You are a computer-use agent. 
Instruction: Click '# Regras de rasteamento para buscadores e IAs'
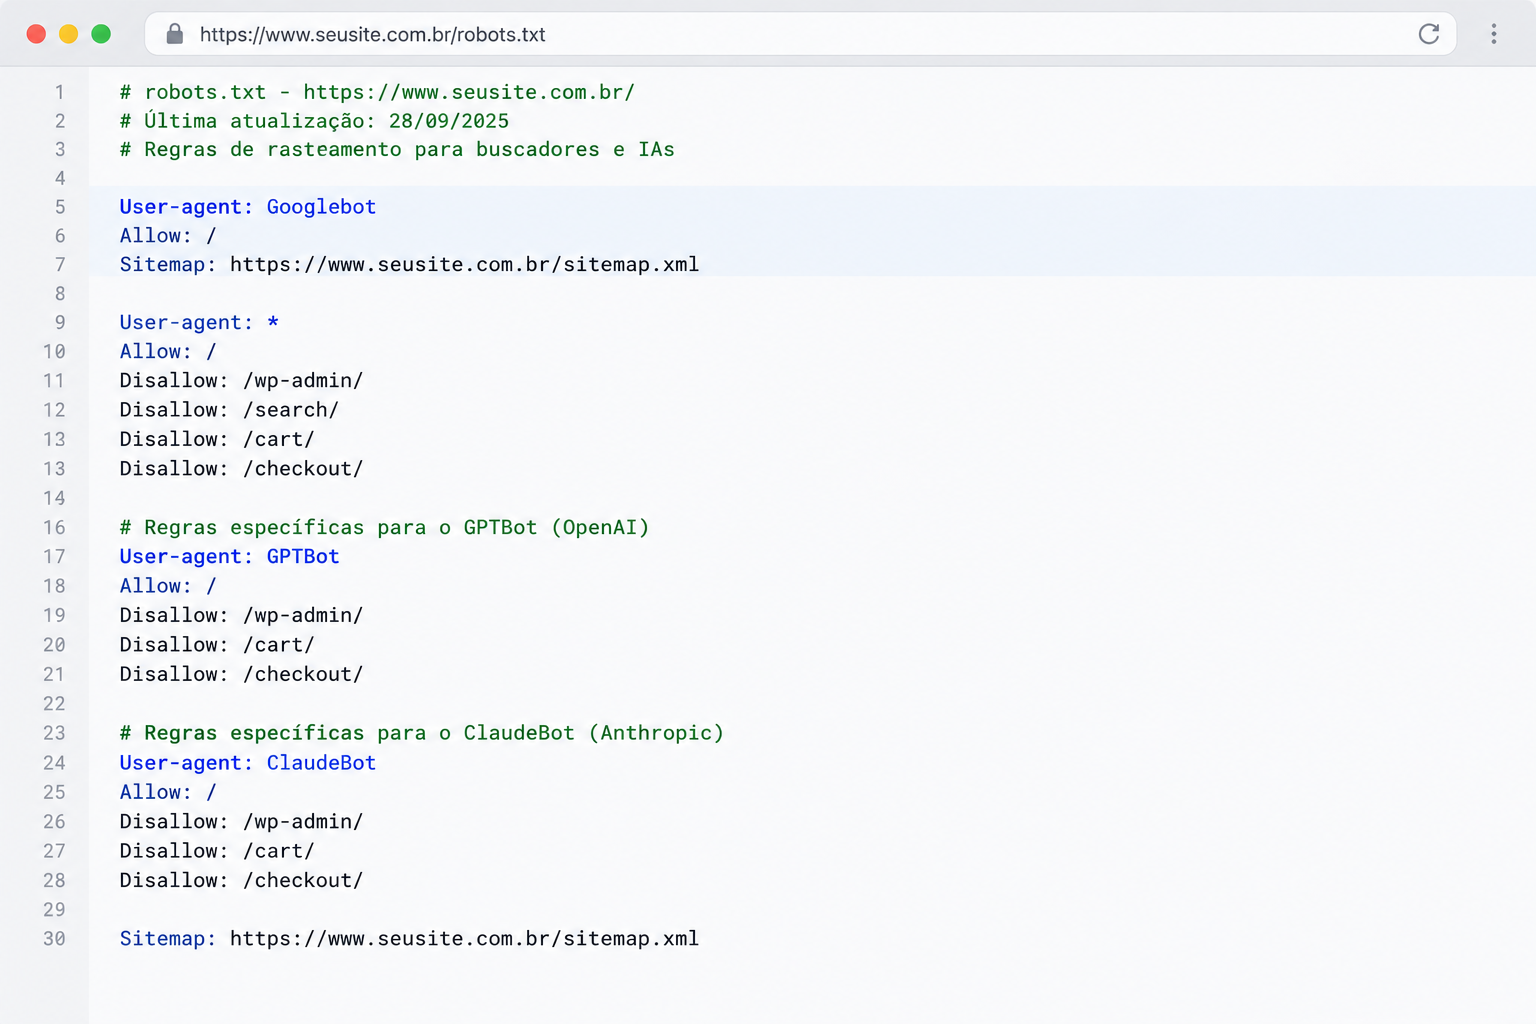(x=397, y=150)
